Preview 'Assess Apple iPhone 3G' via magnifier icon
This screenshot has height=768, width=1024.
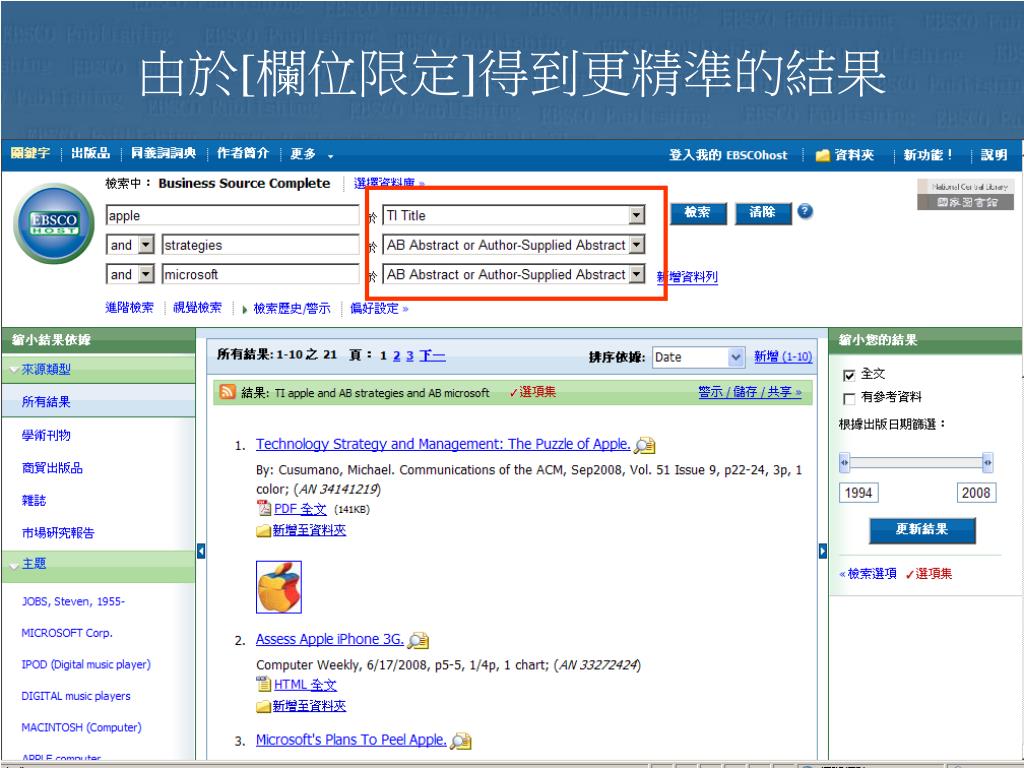(x=418, y=641)
